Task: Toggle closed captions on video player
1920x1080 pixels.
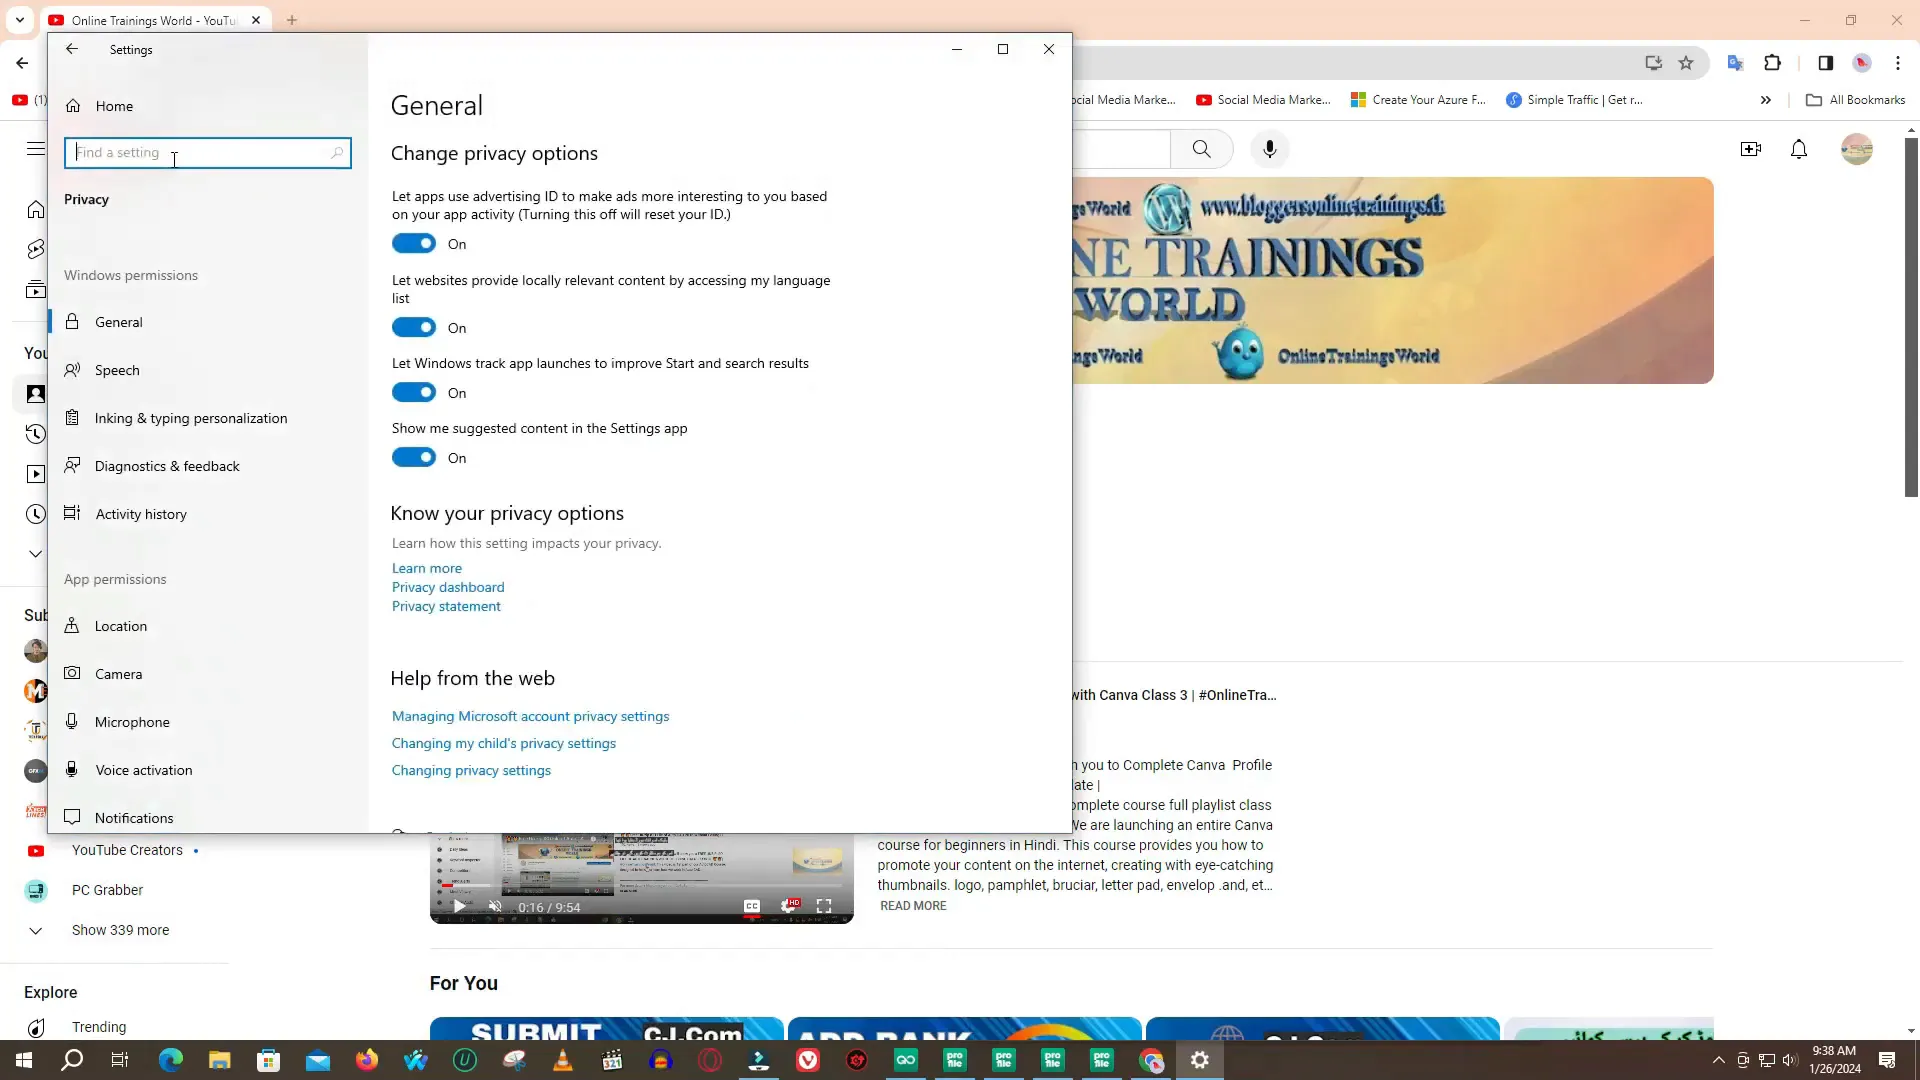Action: (752, 907)
